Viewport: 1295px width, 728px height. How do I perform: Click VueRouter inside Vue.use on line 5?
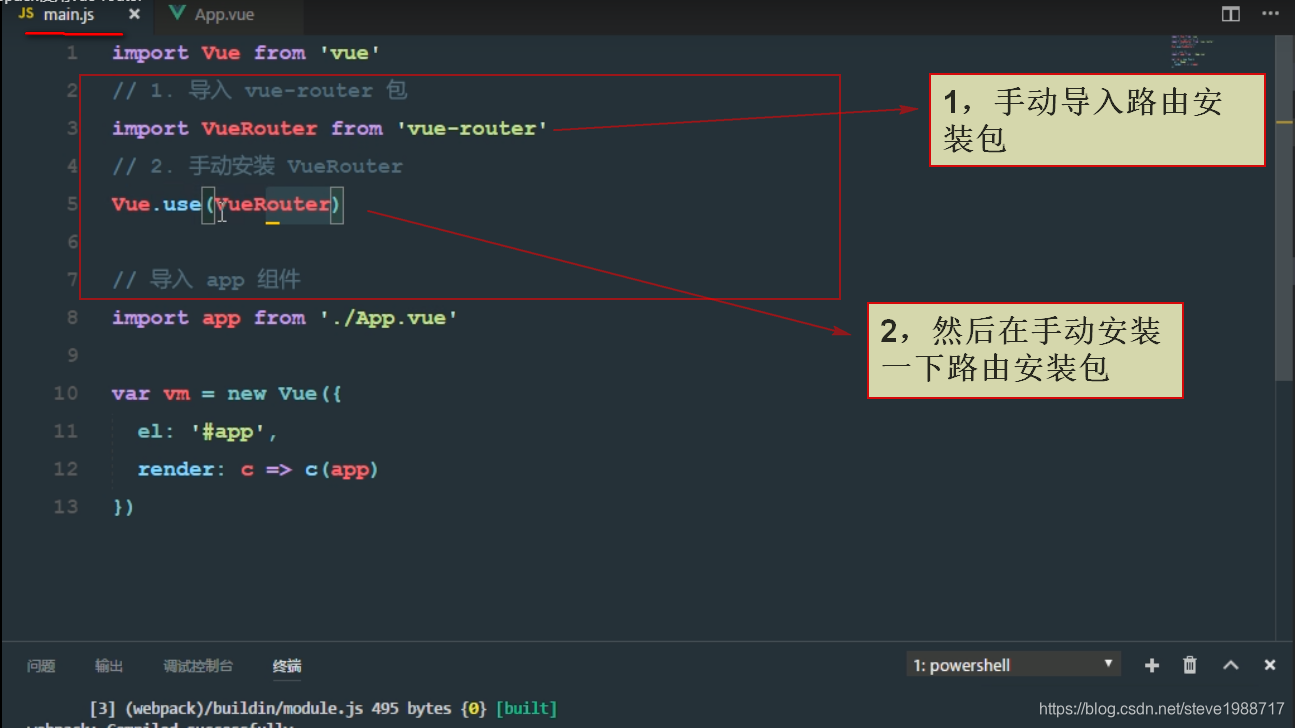pos(273,204)
